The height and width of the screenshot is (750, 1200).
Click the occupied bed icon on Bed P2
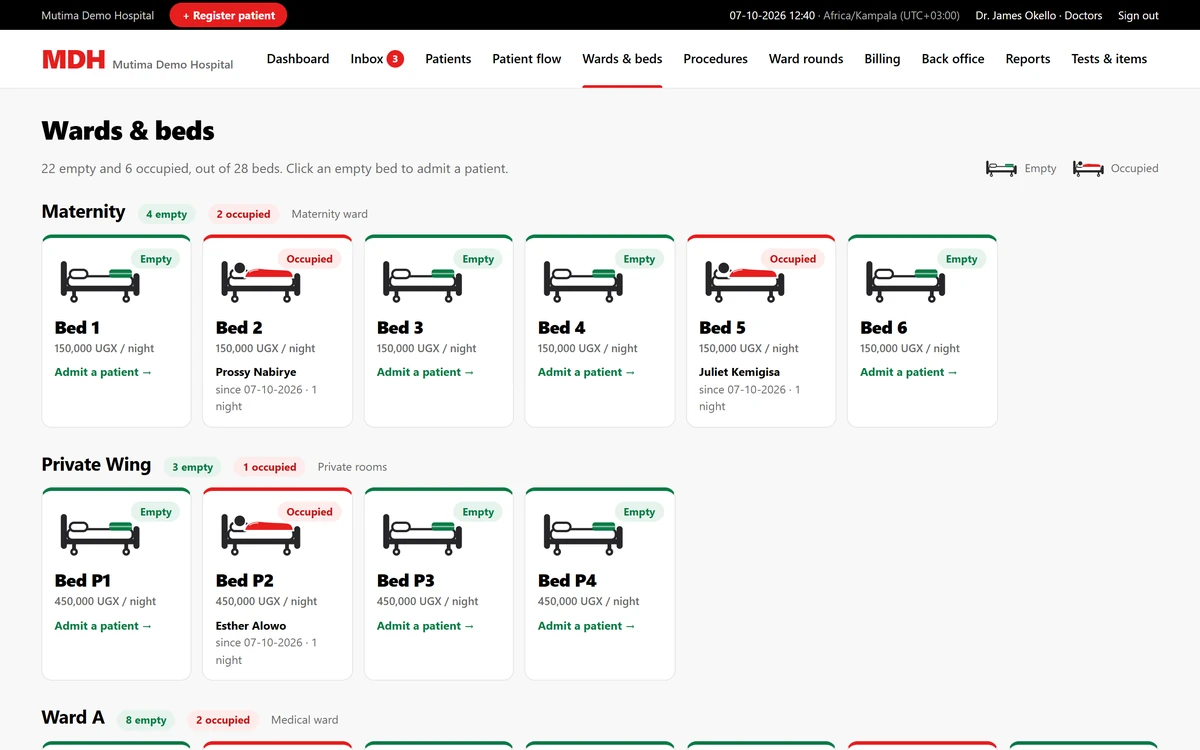tap(261, 535)
